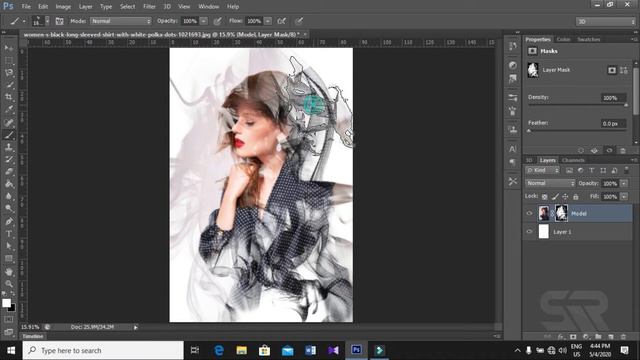Expand brush Flow slider arrow
The width and height of the screenshot is (640, 360).
[268, 21]
